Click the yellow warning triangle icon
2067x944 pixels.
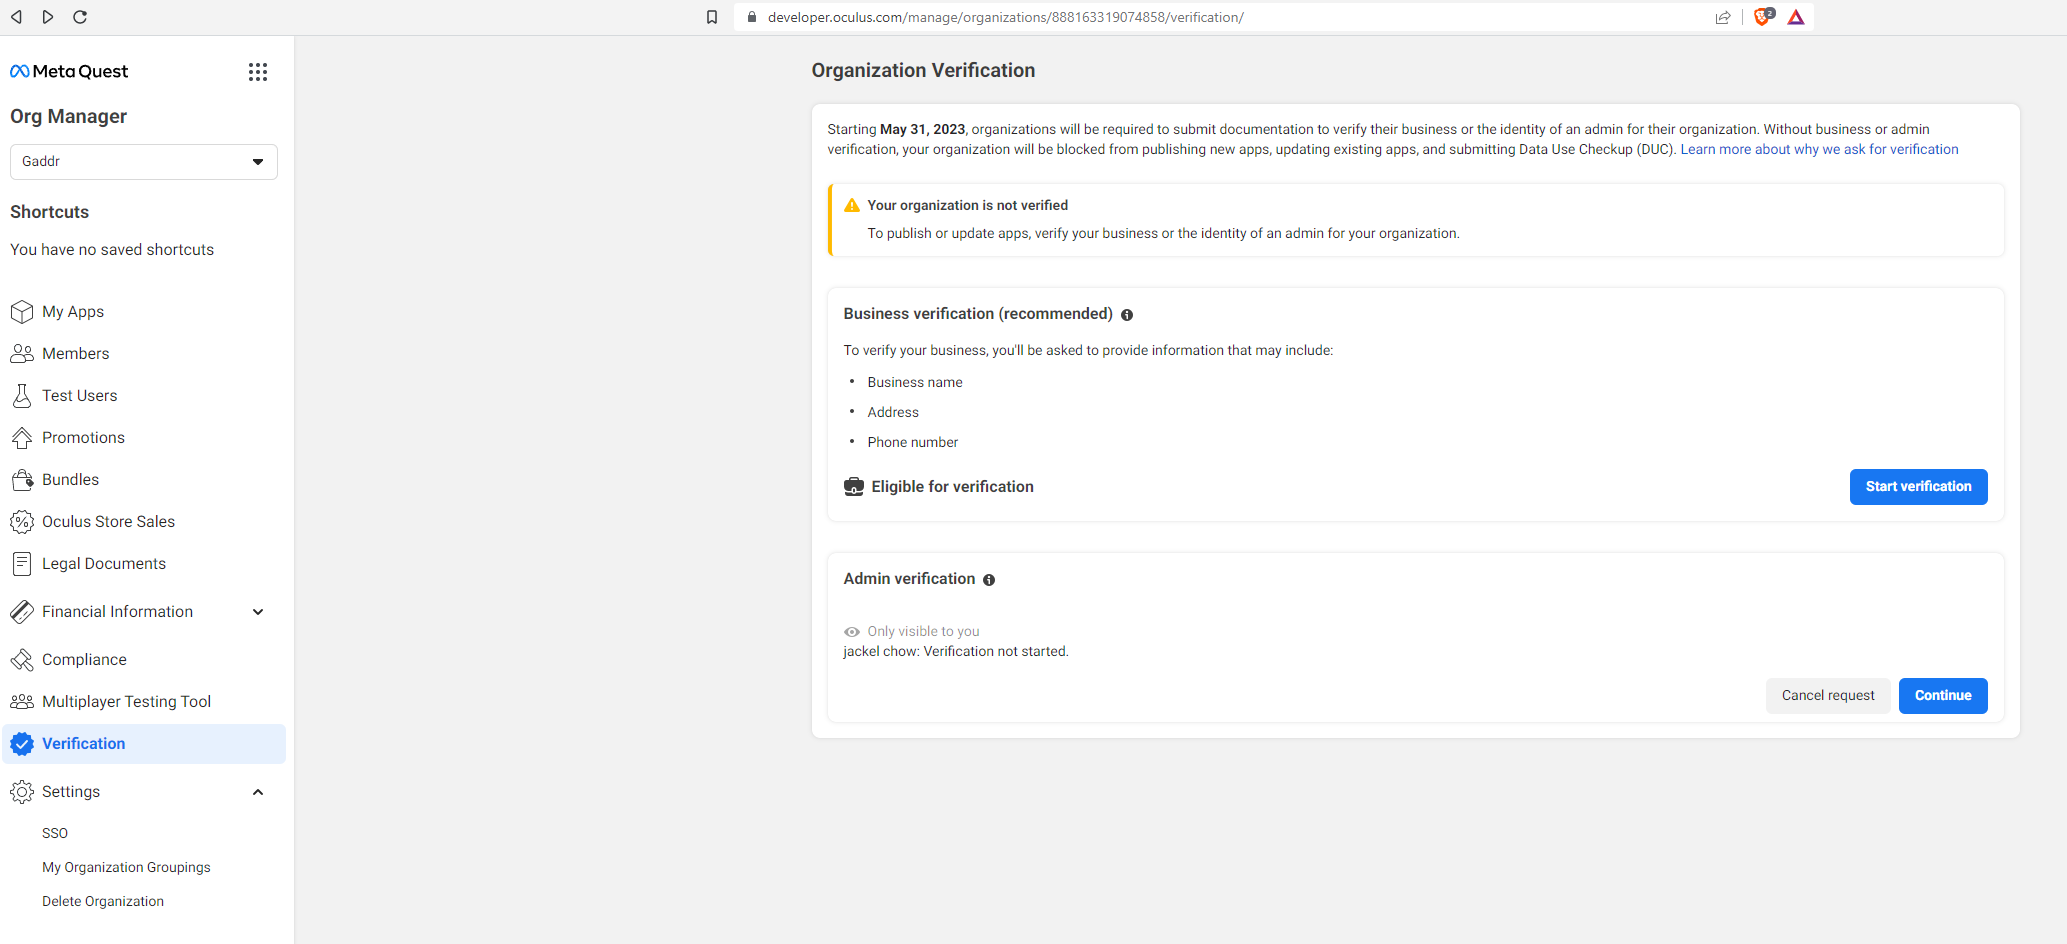click(x=852, y=205)
